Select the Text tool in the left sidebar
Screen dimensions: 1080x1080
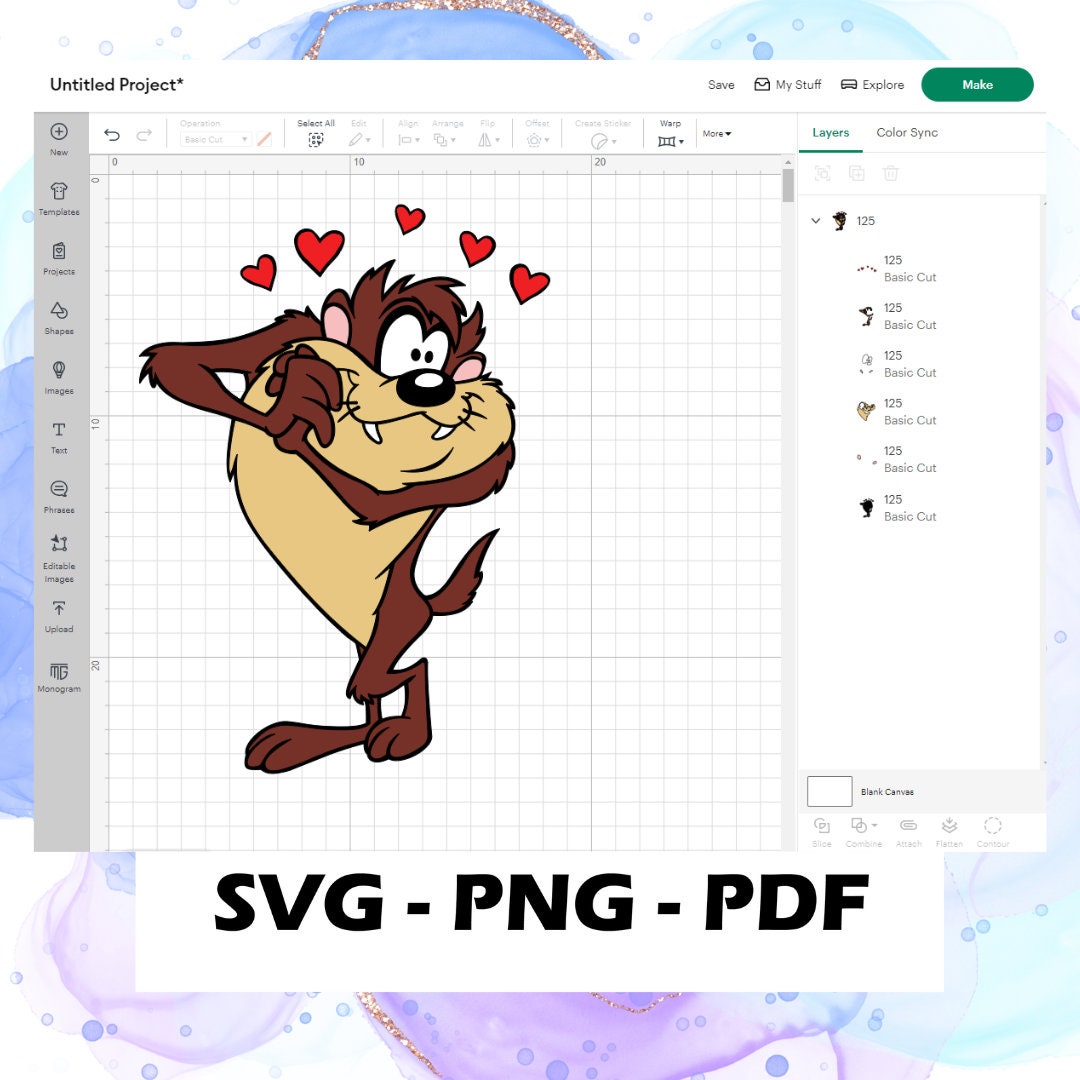point(59,437)
